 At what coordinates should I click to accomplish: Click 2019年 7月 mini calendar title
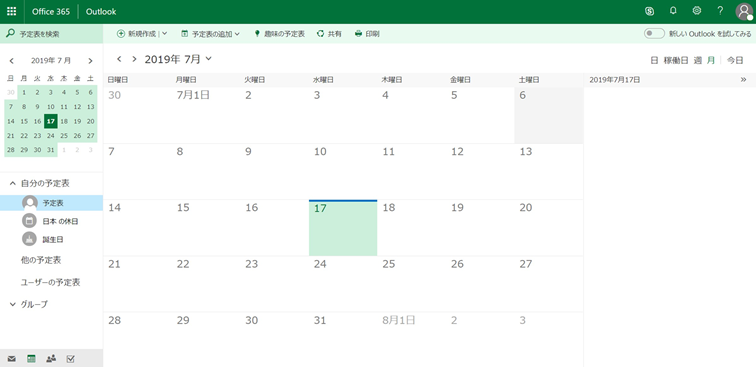coord(51,61)
